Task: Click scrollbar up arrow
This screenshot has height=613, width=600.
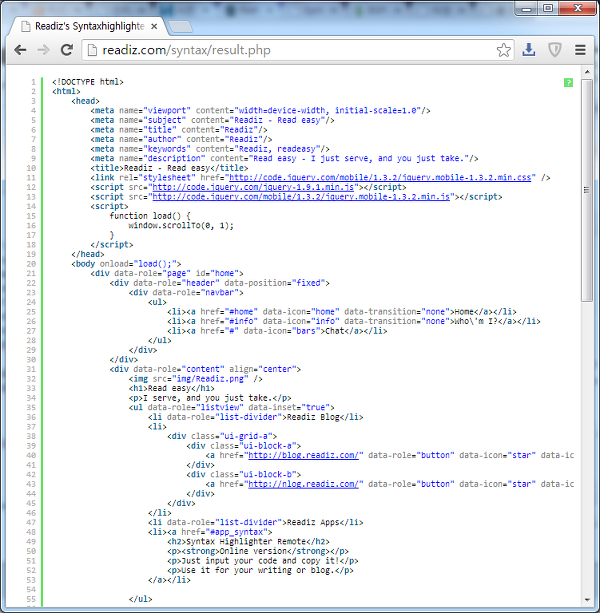Action: 587,72
